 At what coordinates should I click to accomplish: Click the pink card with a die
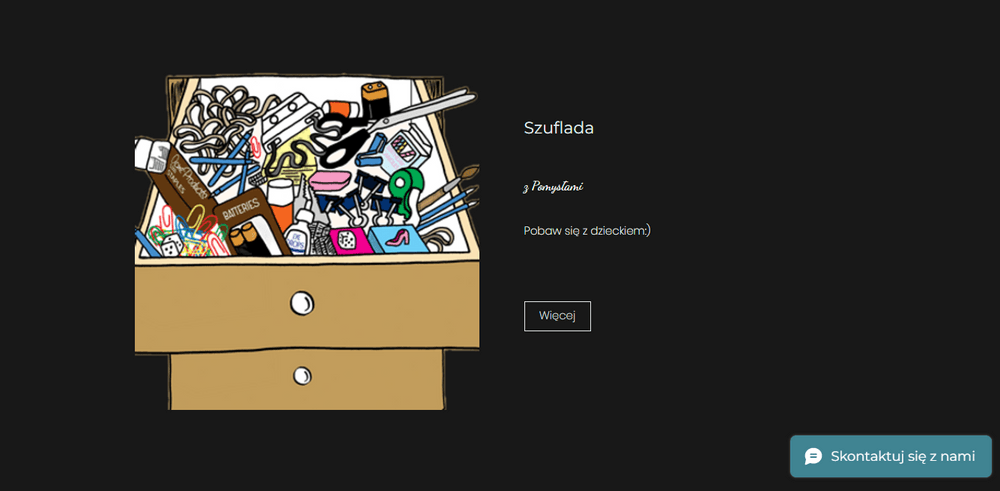pos(348,242)
